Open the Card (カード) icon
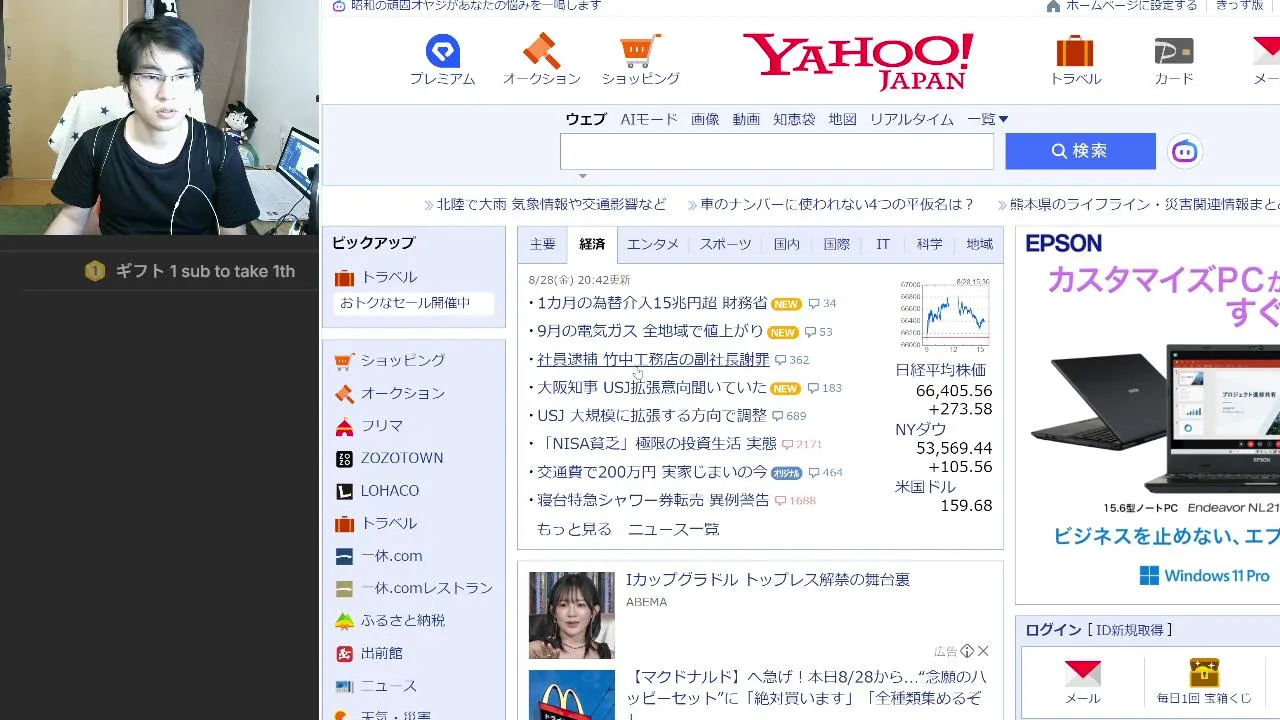The width and height of the screenshot is (1280, 720). click(x=1174, y=51)
